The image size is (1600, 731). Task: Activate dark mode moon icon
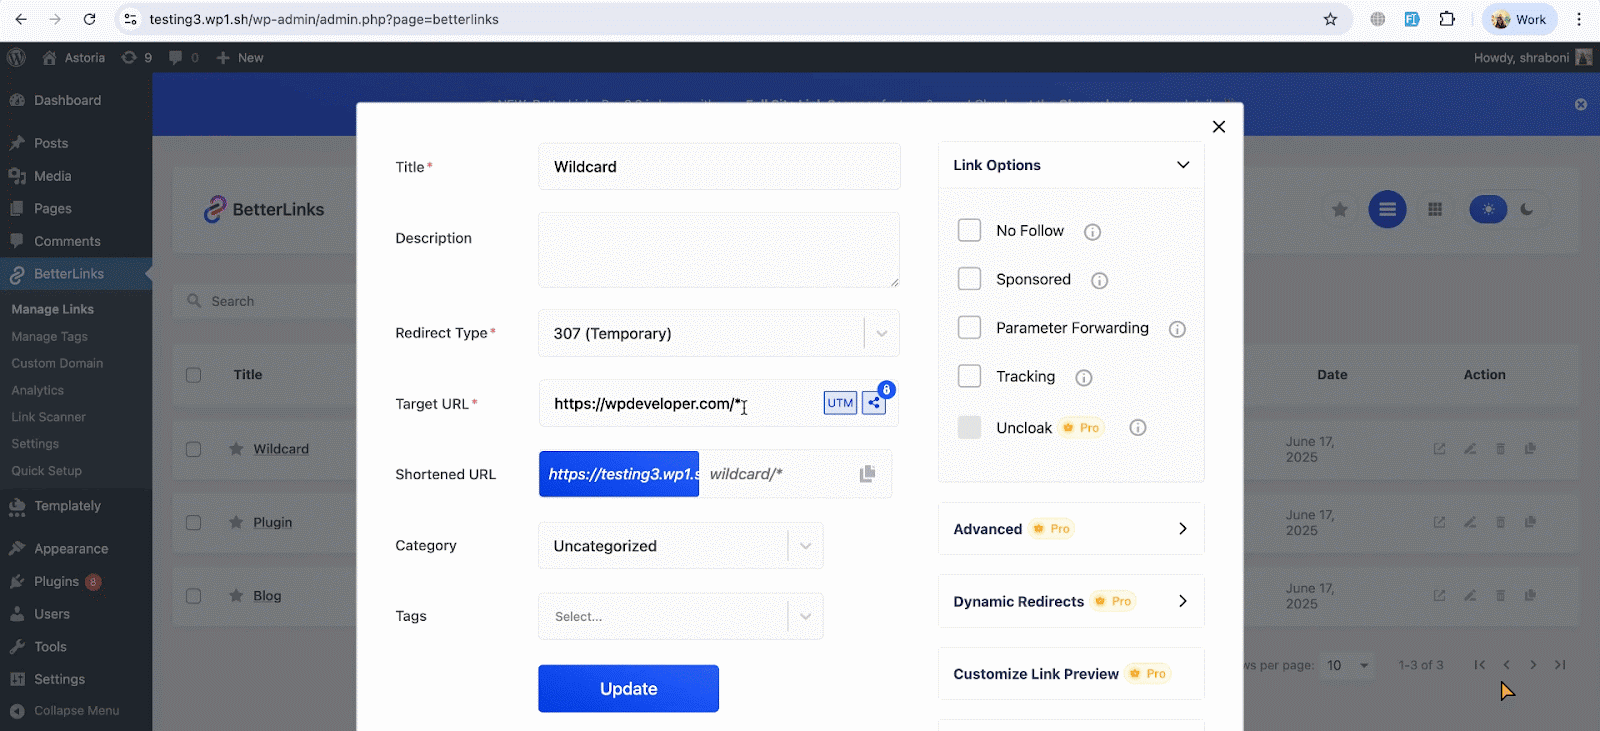[x=1526, y=209]
